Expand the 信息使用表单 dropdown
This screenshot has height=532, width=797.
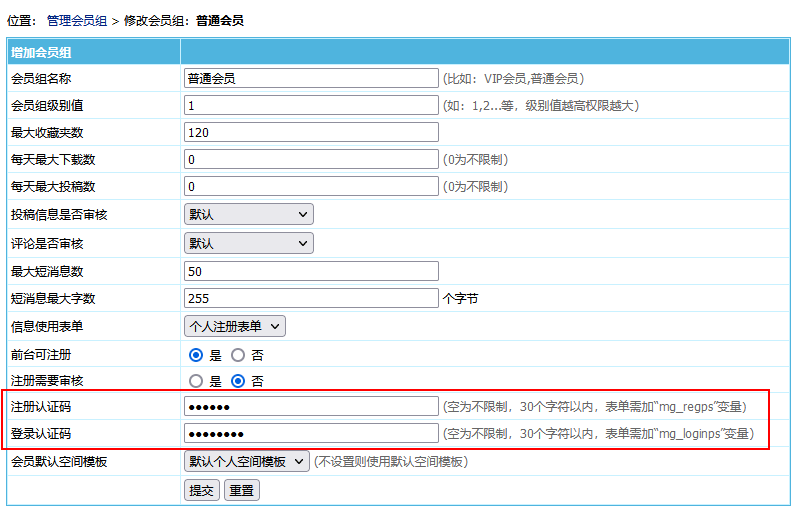tap(235, 326)
